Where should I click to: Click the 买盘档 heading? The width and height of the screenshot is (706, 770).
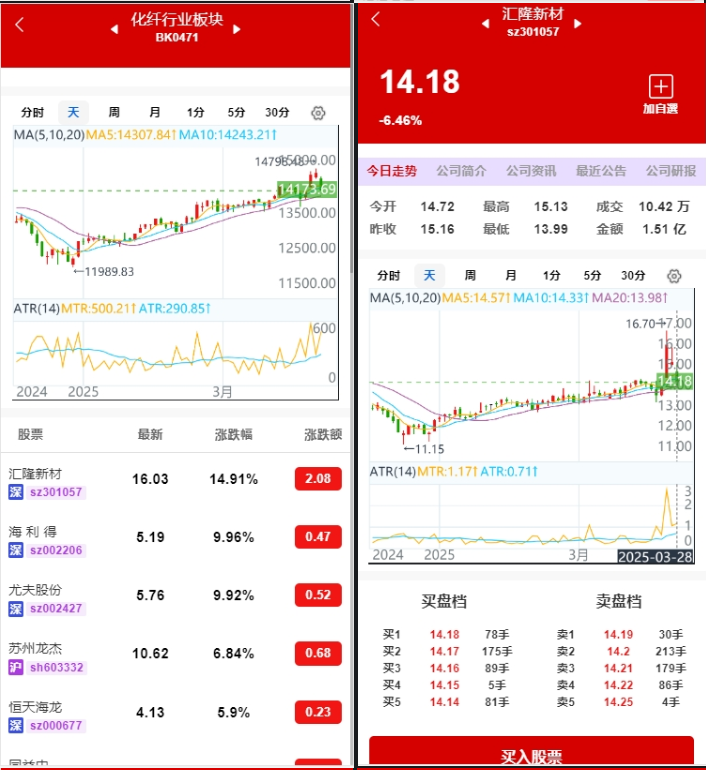point(444,601)
